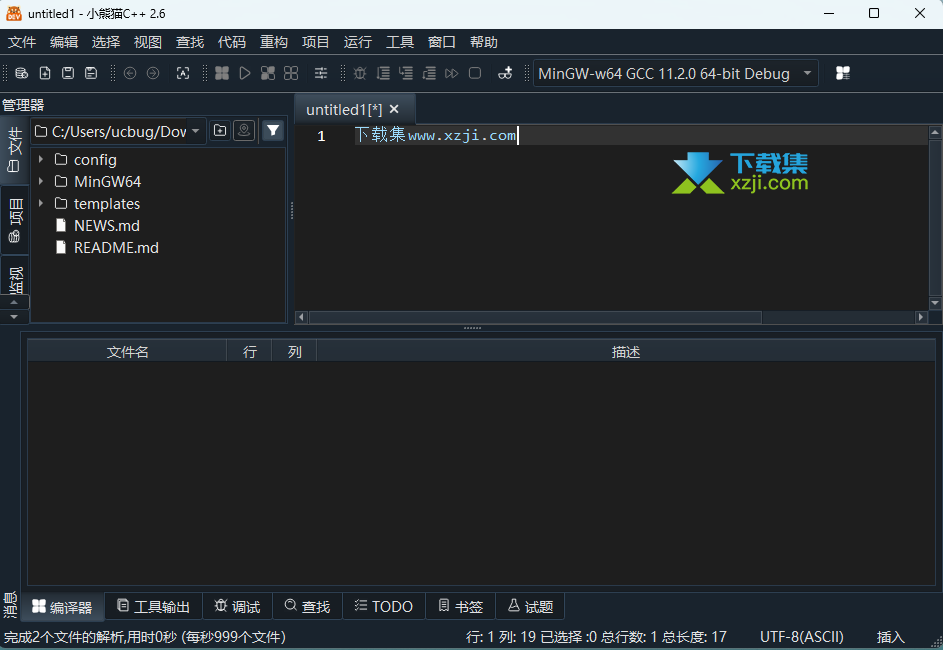Open the 重构 menu
Viewport: 943px width, 650px height.
tap(274, 42)
